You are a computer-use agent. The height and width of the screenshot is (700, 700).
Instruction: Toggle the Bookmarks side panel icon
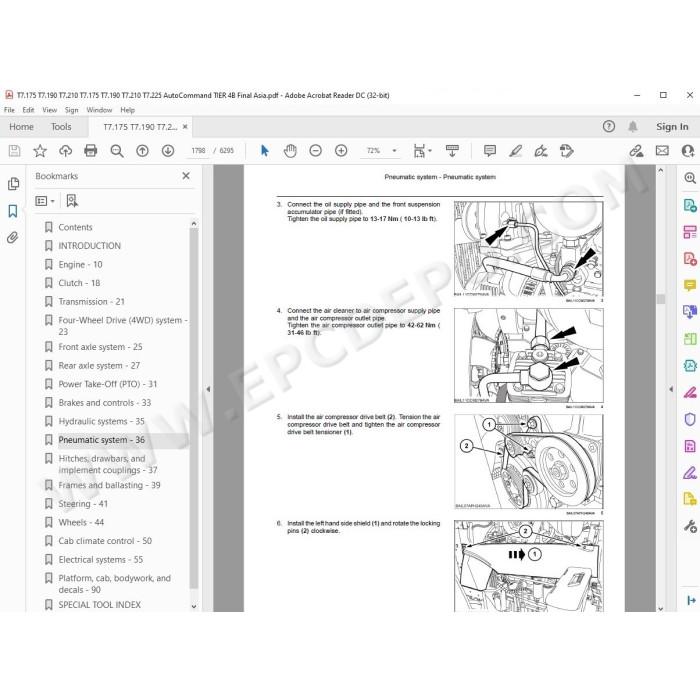(13, 211)
